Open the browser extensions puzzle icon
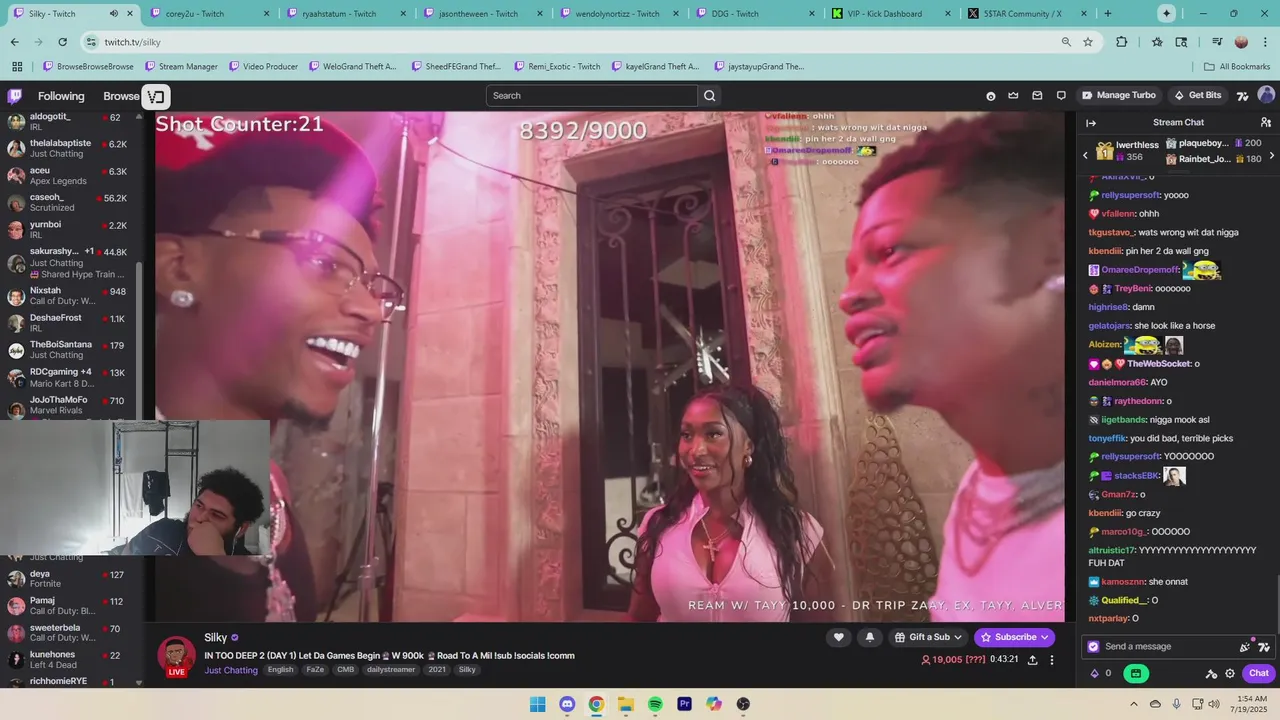Viewport: 1280px width, 720px height. pyautogui.click(x=1121, y=42)
